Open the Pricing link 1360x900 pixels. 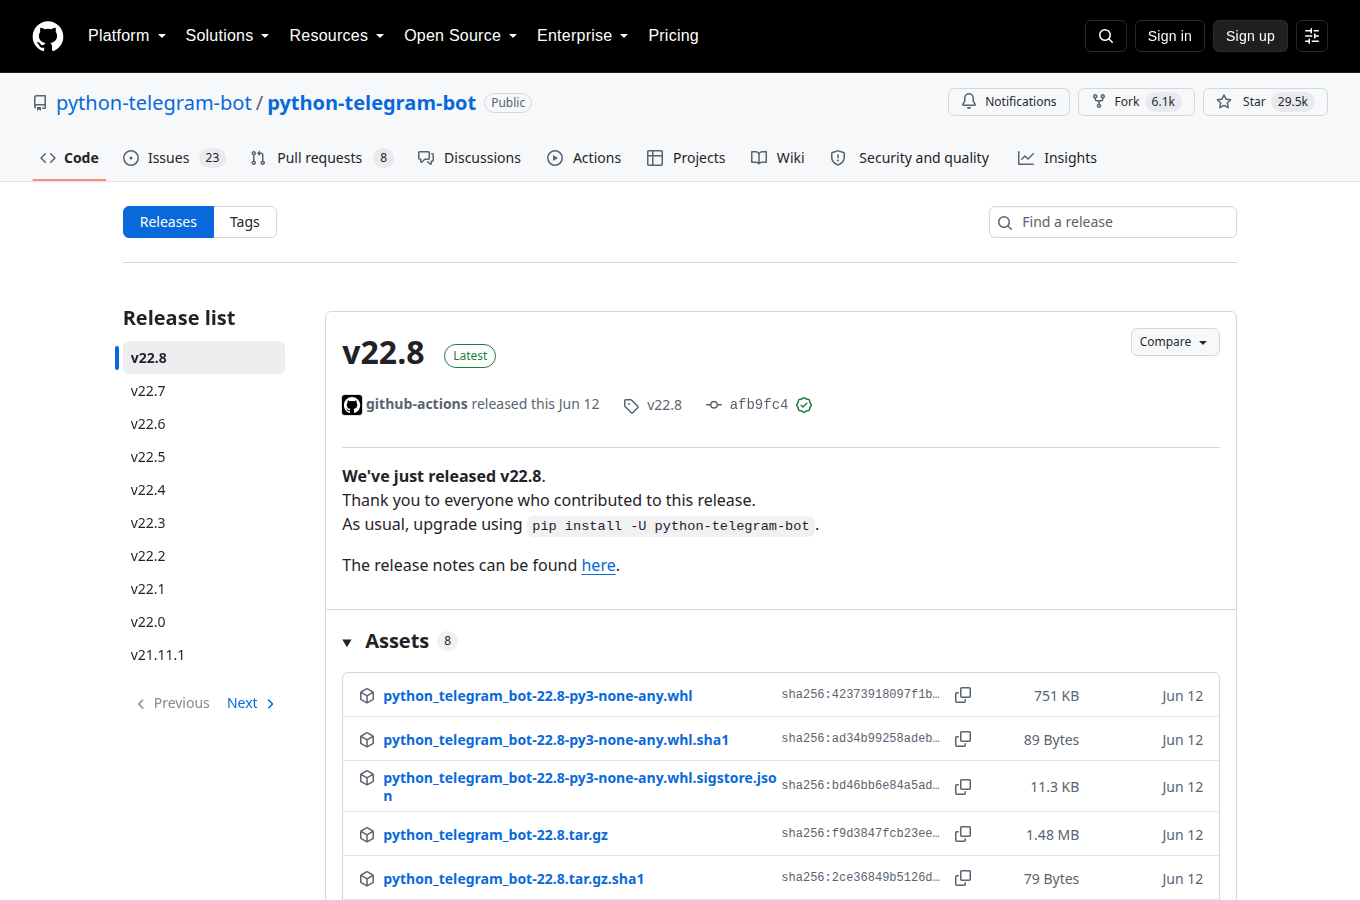coord(673,36)
